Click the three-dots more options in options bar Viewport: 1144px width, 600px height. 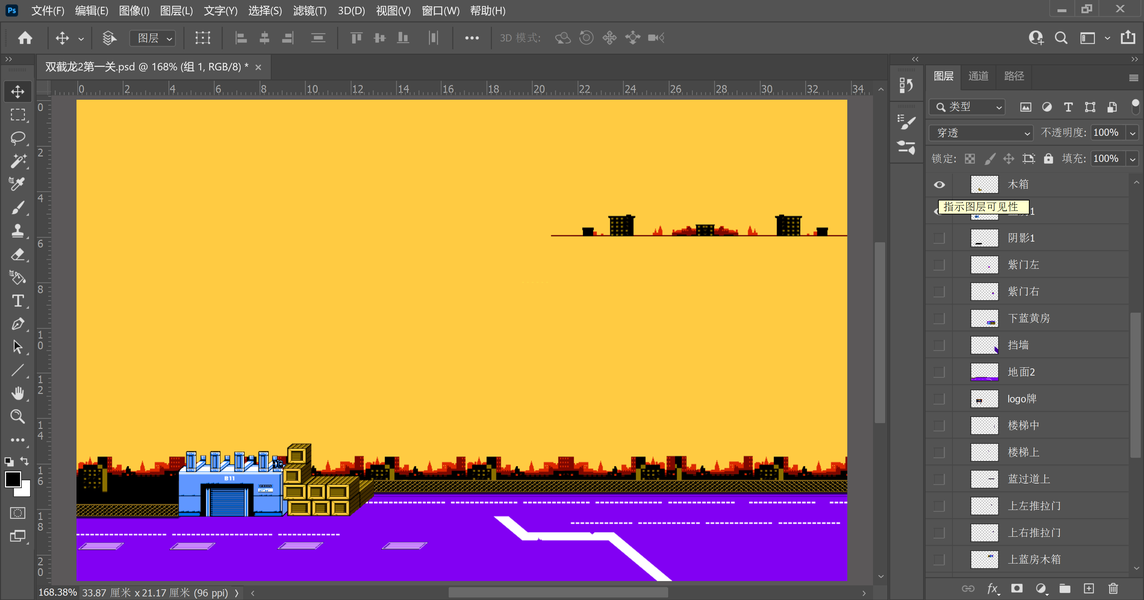[x=472, y=38]
